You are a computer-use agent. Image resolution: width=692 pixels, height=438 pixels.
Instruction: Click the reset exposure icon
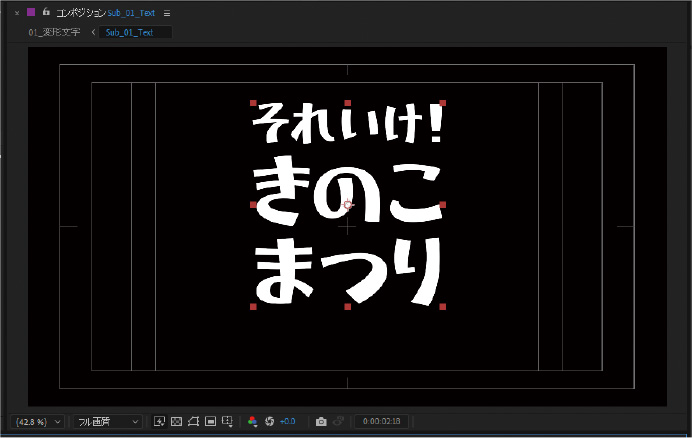pyautogui.click(x=269, y=422)
